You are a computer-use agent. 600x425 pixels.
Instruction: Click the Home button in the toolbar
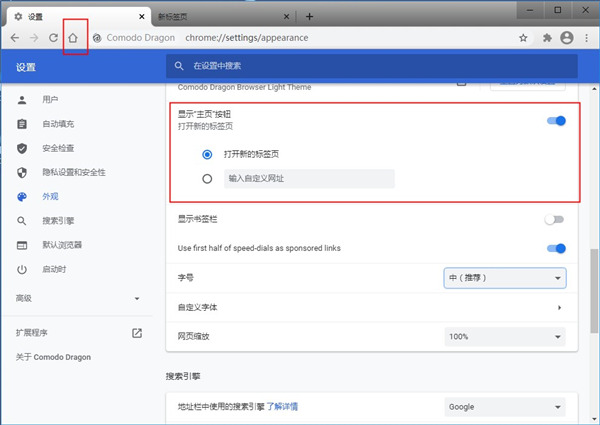73,38
